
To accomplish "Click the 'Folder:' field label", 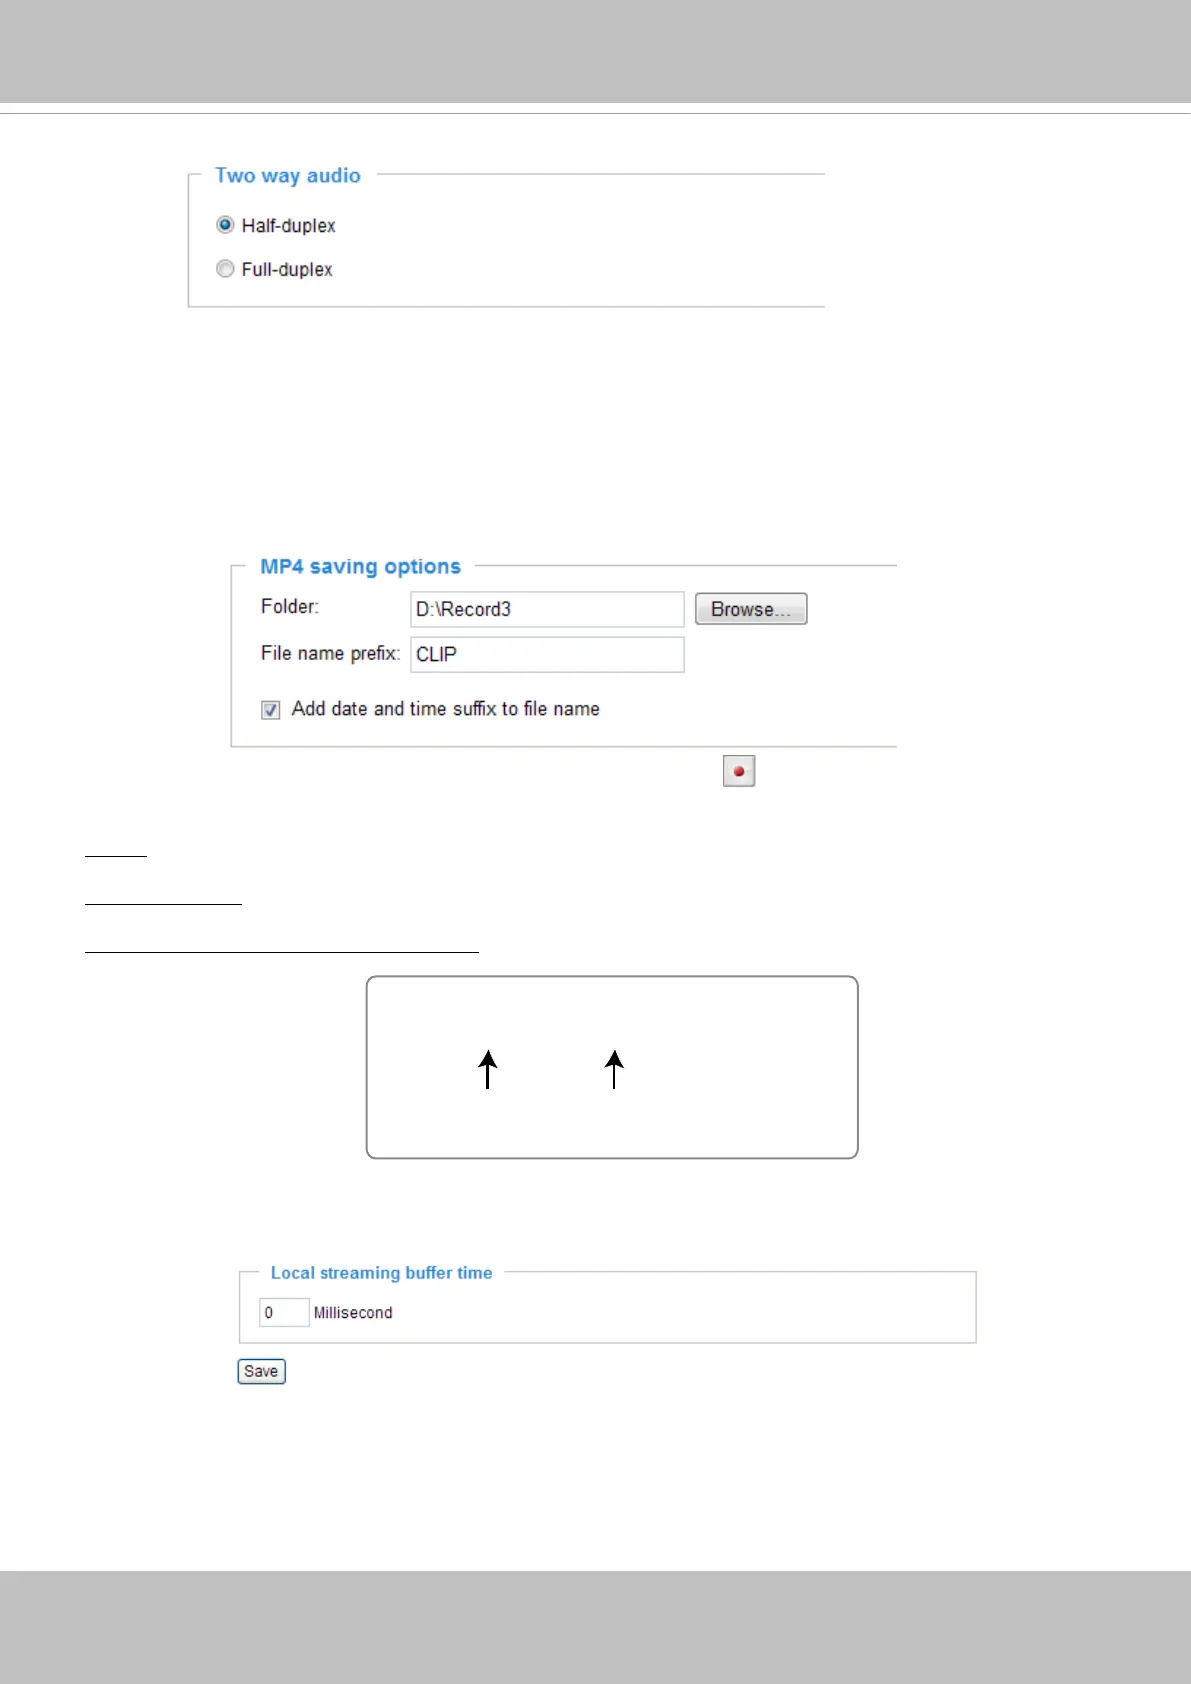I will pos(290,607).
